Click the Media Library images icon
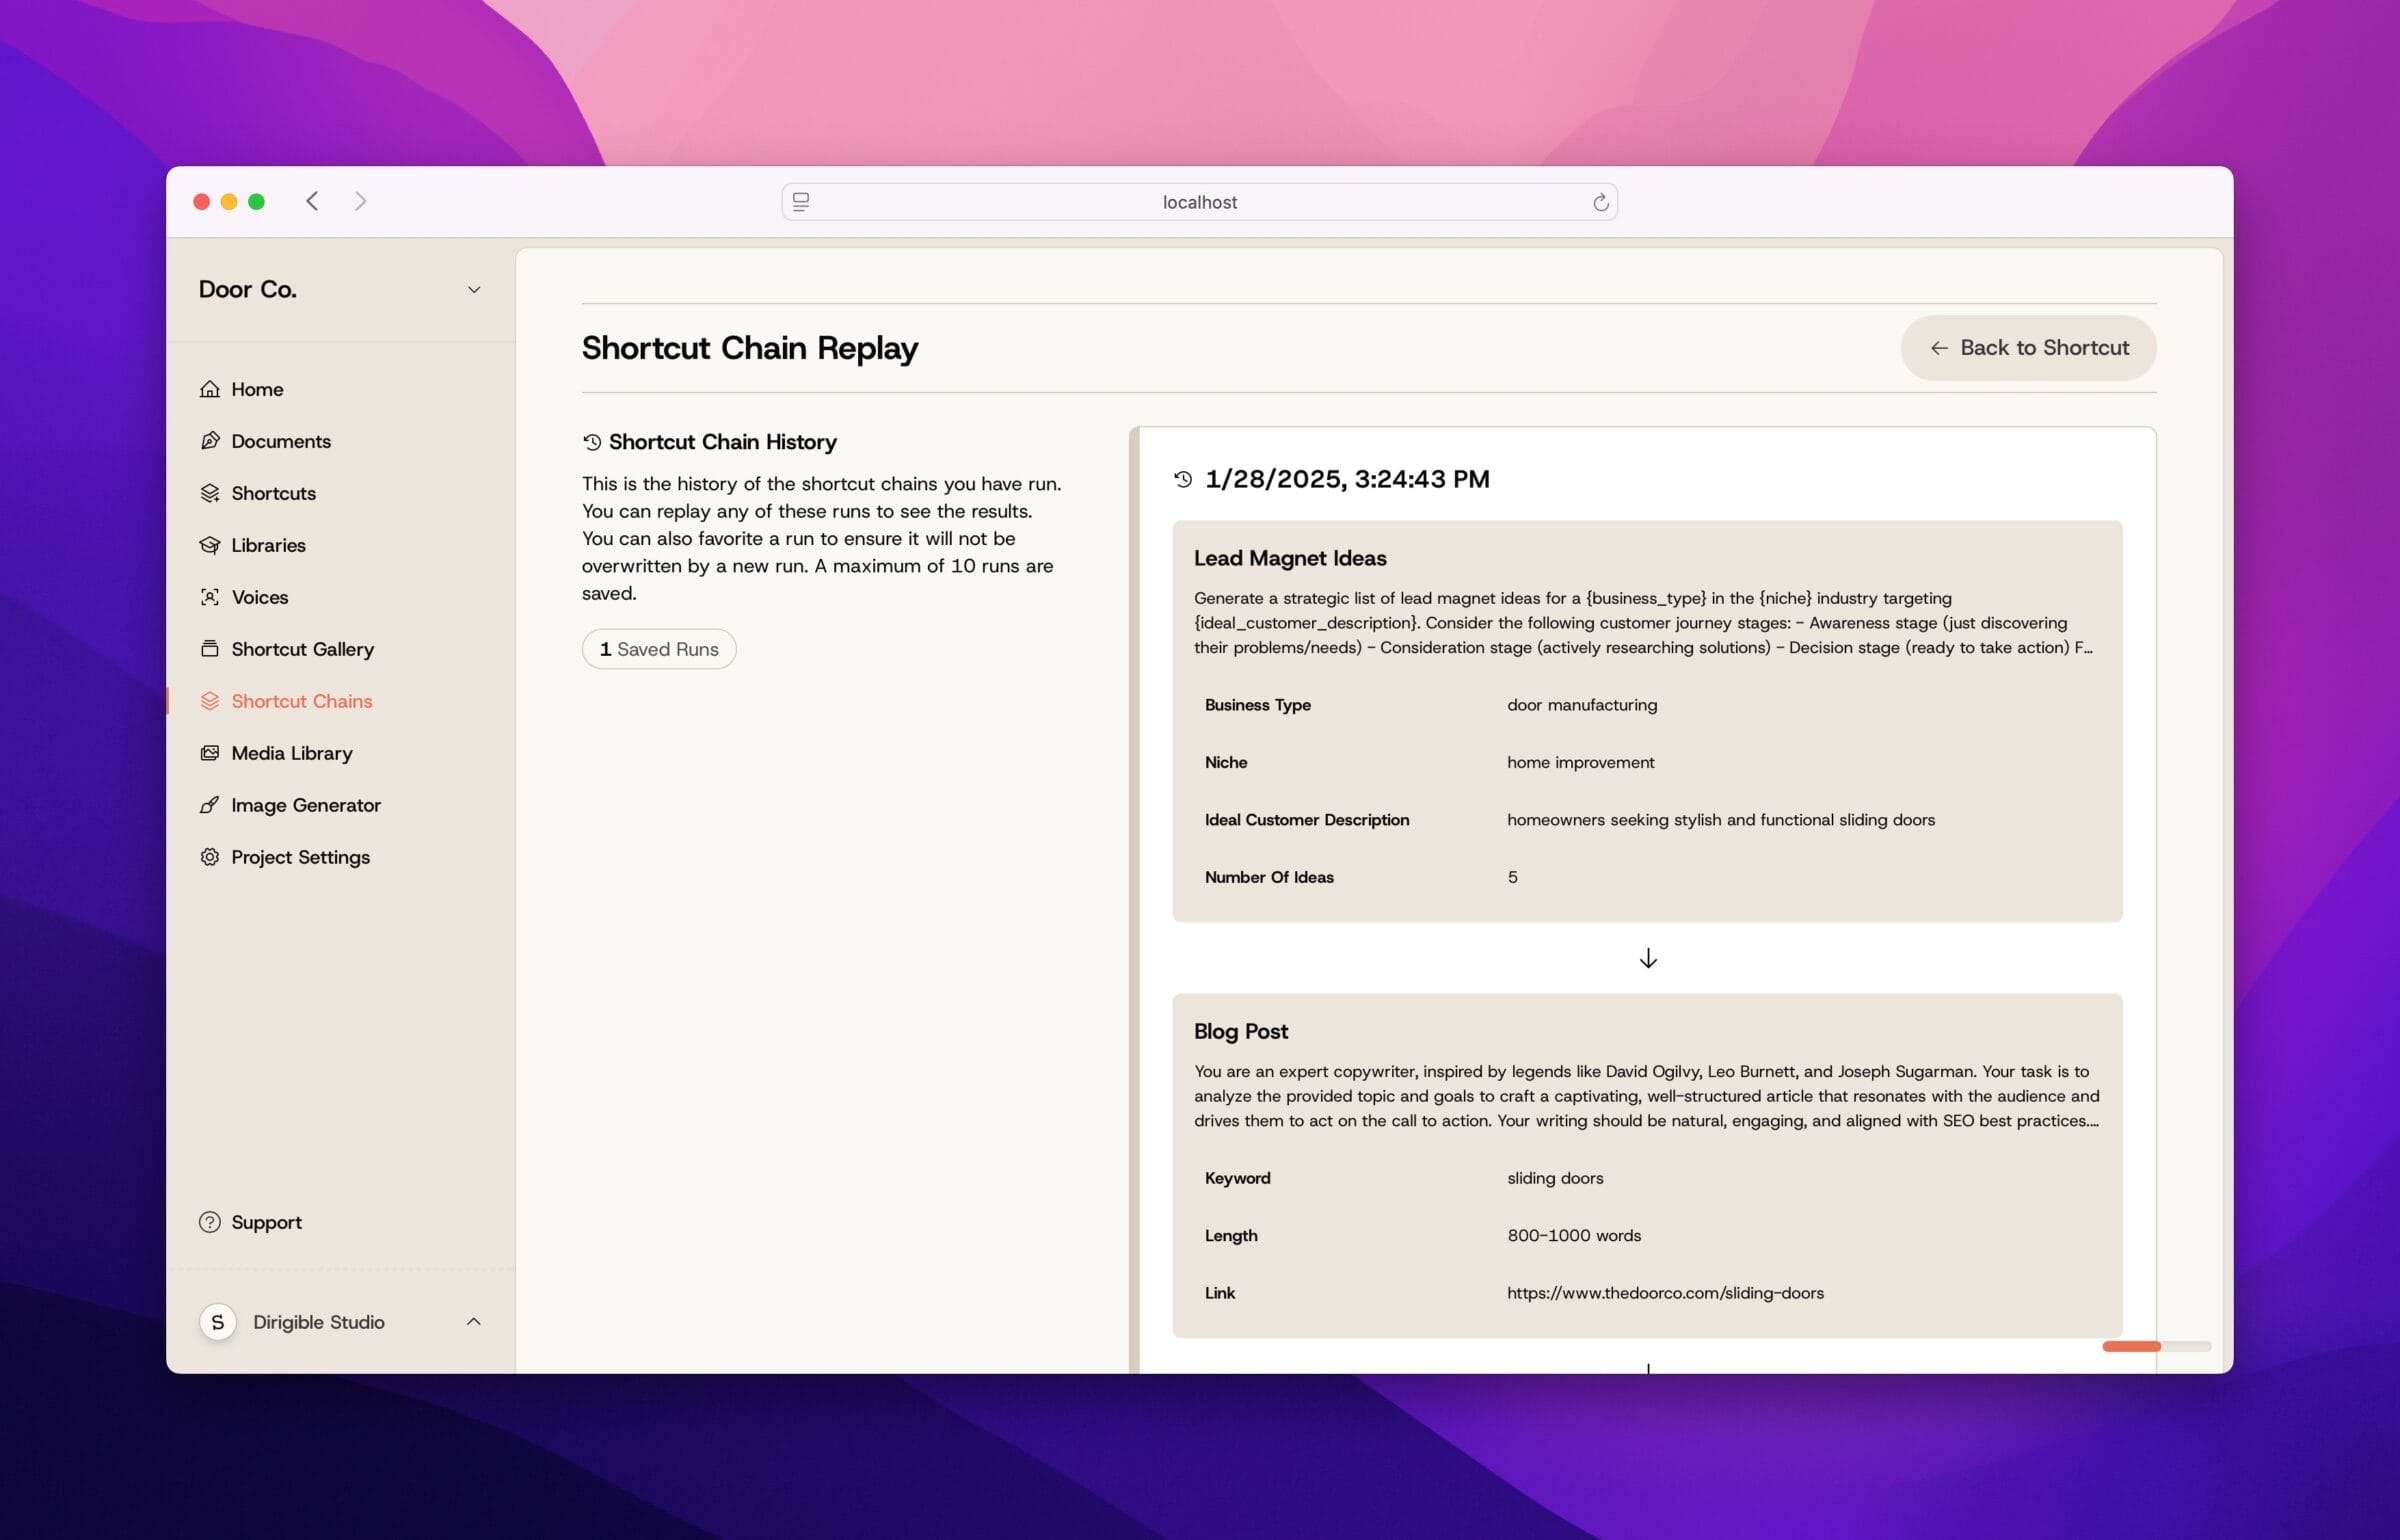The height and width of the screenshot is (1540, 2400). click(209, 753)
